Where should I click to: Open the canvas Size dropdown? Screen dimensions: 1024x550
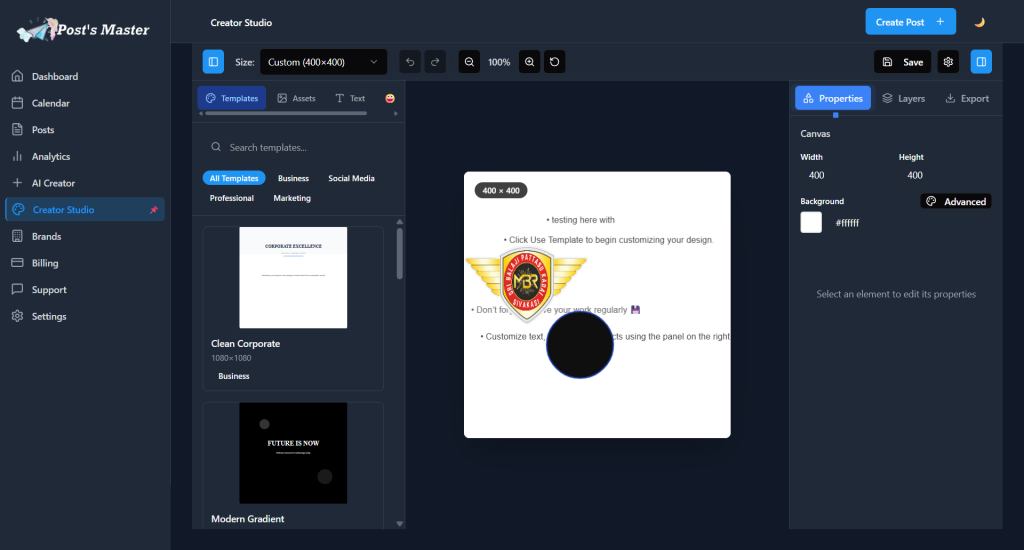click(323, 62)
